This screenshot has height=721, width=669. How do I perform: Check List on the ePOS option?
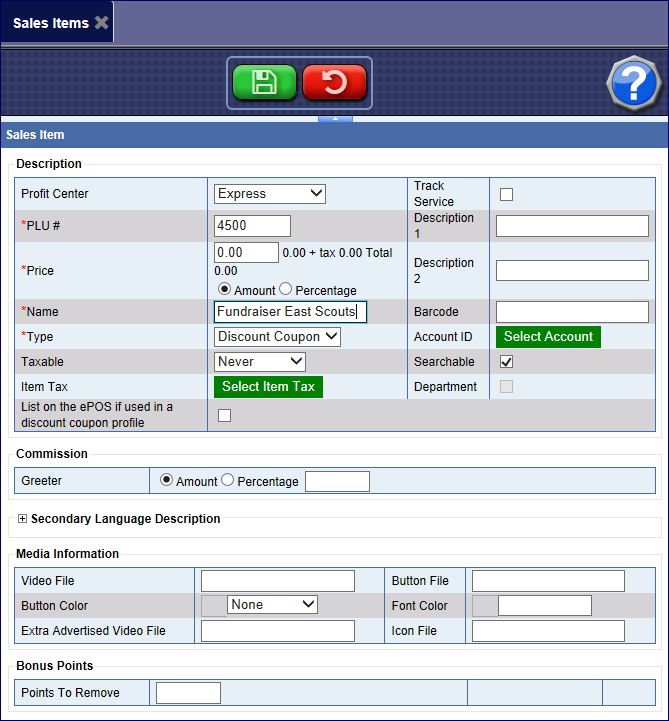coord(224,415)
